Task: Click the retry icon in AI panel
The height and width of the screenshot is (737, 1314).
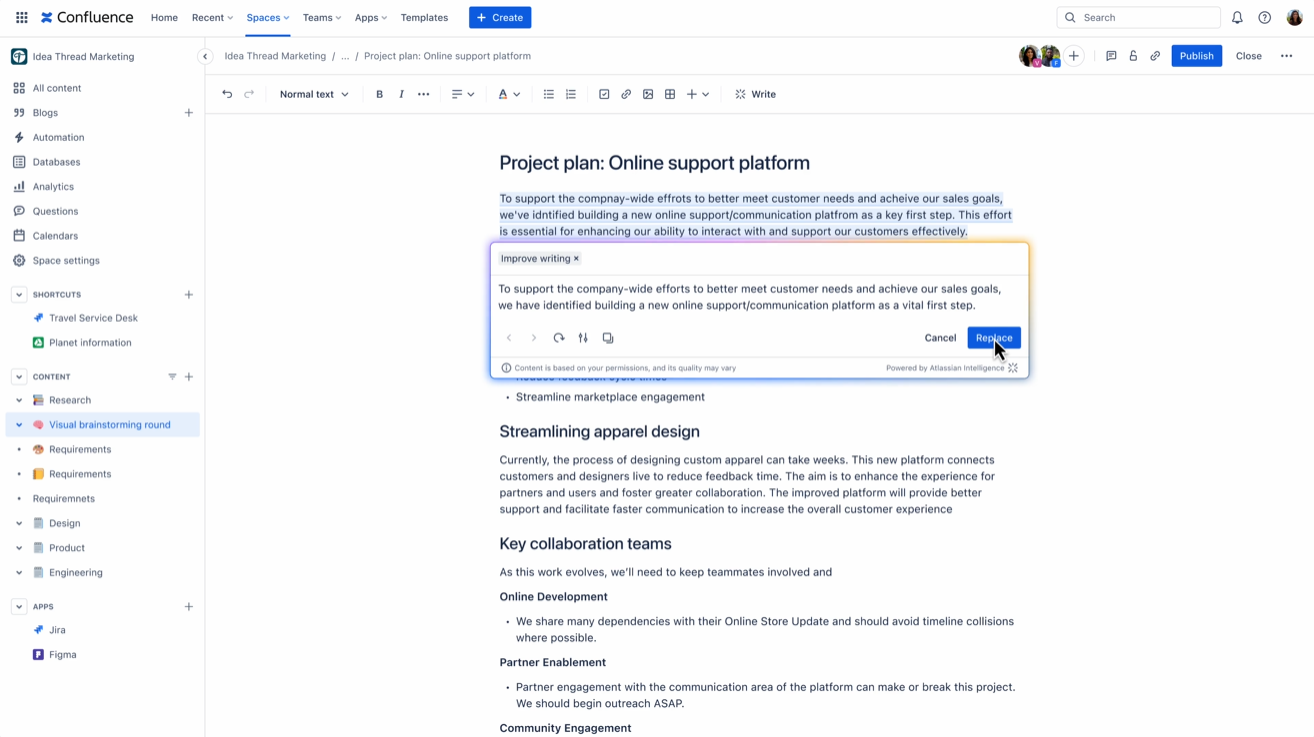Action: coord(559,338)
